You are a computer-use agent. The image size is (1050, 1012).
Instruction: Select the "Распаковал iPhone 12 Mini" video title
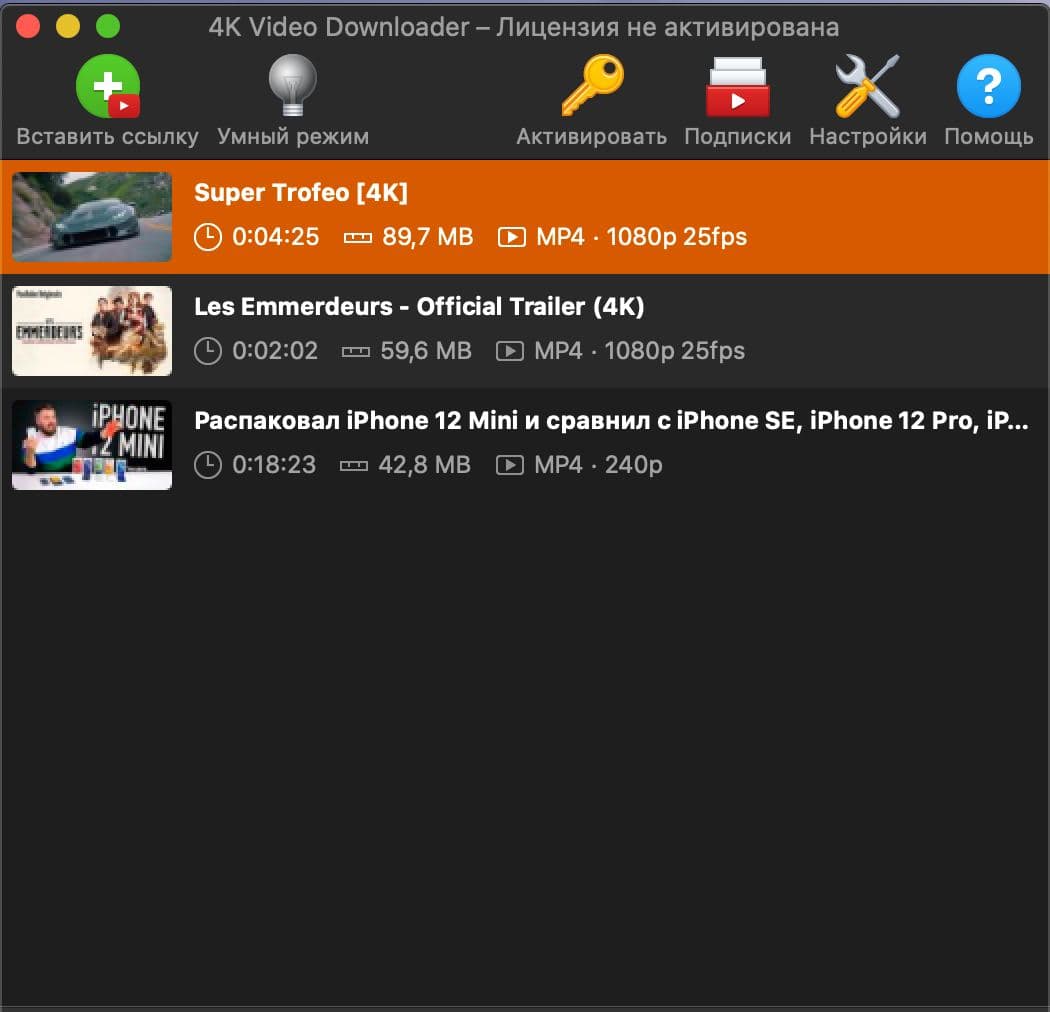click(611, 421)
